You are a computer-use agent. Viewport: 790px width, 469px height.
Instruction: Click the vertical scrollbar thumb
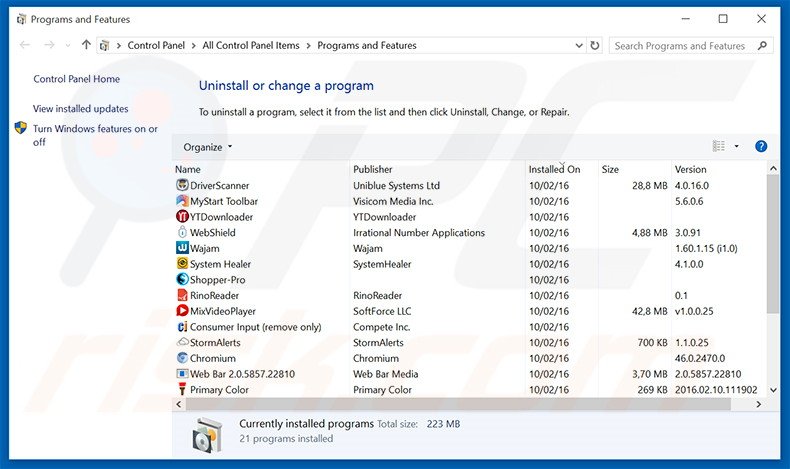(773, 244)
